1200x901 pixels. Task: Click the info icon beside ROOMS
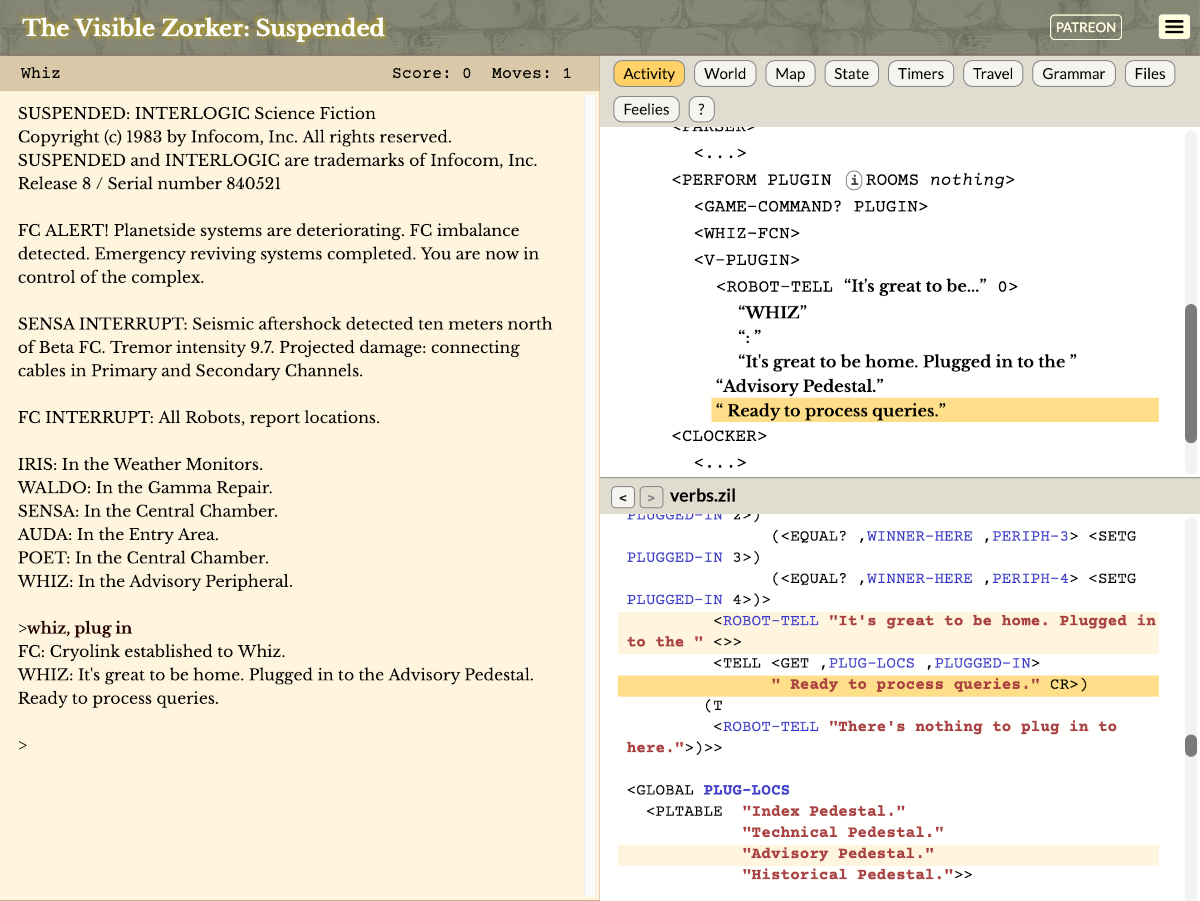coord(854,180)
